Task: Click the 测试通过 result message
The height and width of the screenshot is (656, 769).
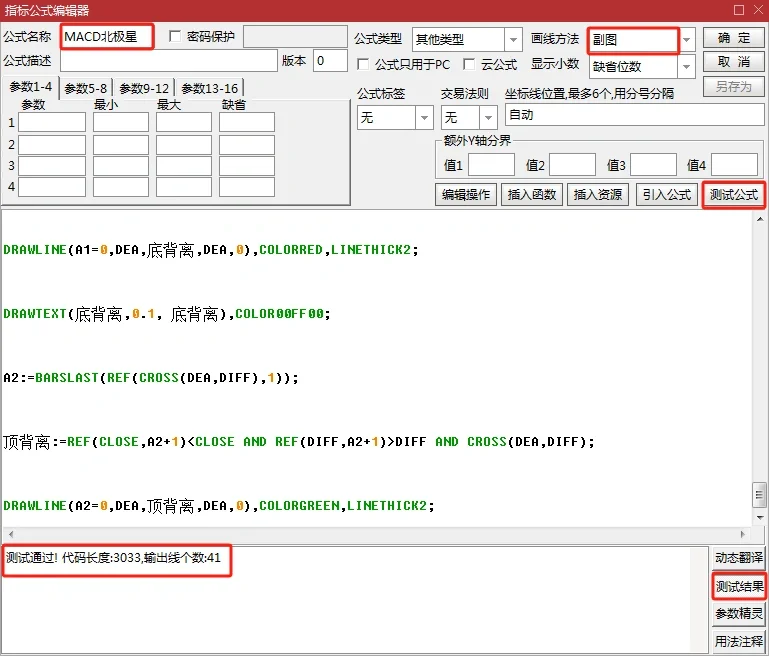Action: [113, 558]
